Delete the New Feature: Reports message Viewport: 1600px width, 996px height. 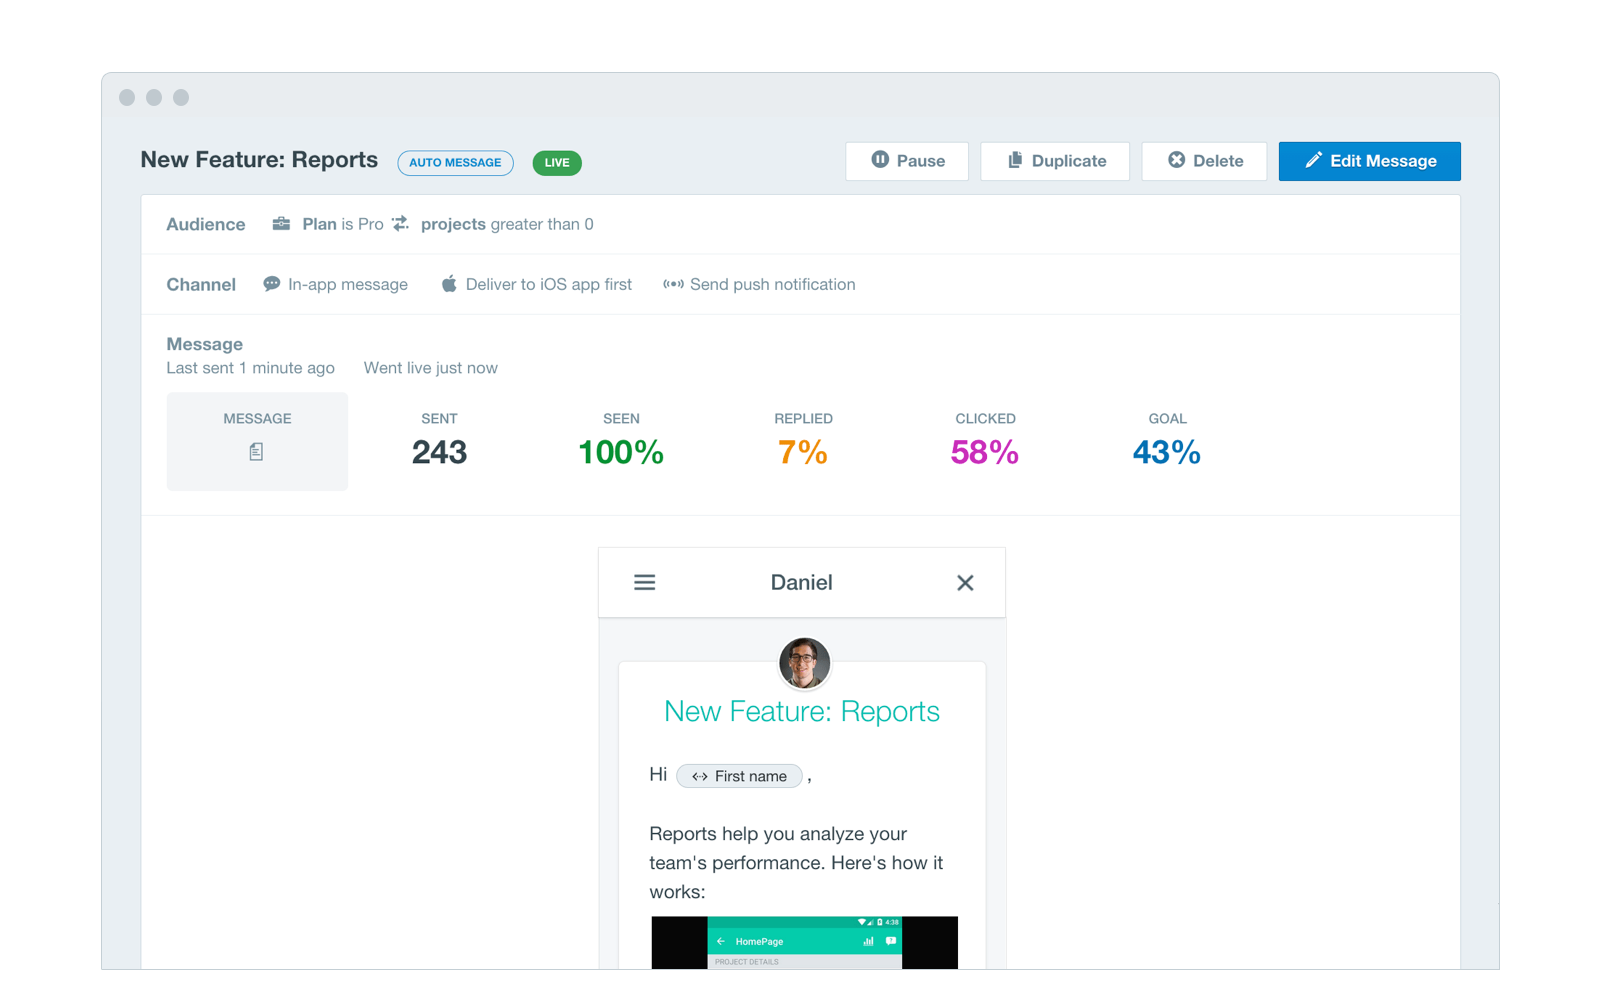pyautogui.click(x=1204, y=161)
